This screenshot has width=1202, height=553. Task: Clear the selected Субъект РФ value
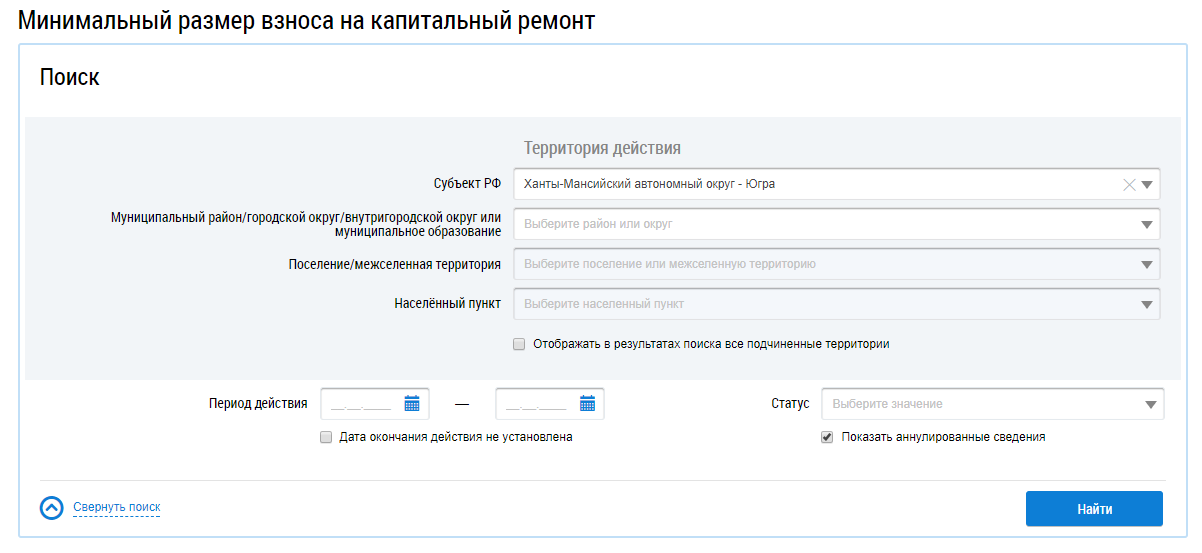[1129, 184]
